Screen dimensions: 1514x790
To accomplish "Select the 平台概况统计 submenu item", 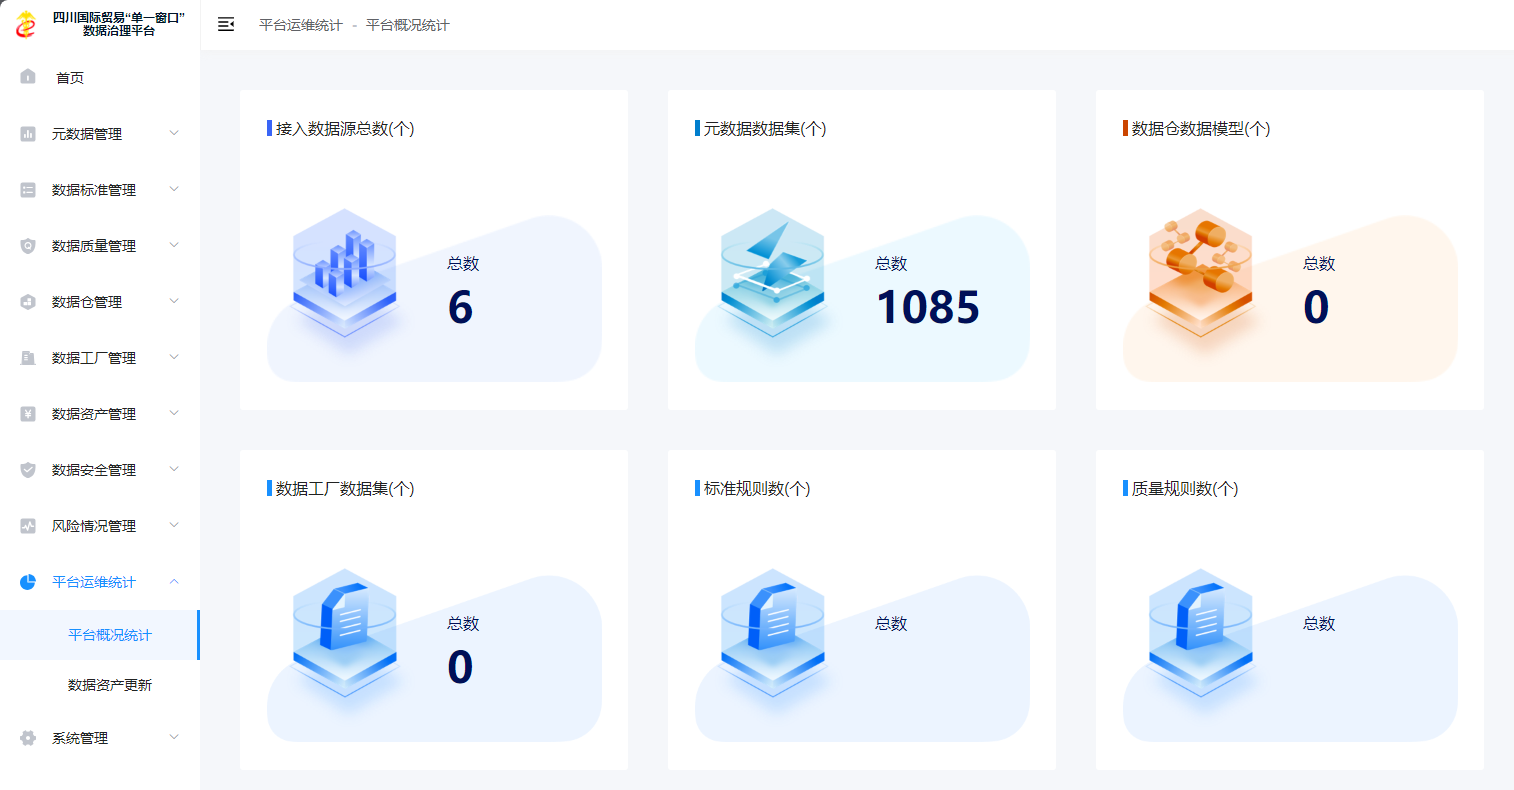I will [110, 635].
